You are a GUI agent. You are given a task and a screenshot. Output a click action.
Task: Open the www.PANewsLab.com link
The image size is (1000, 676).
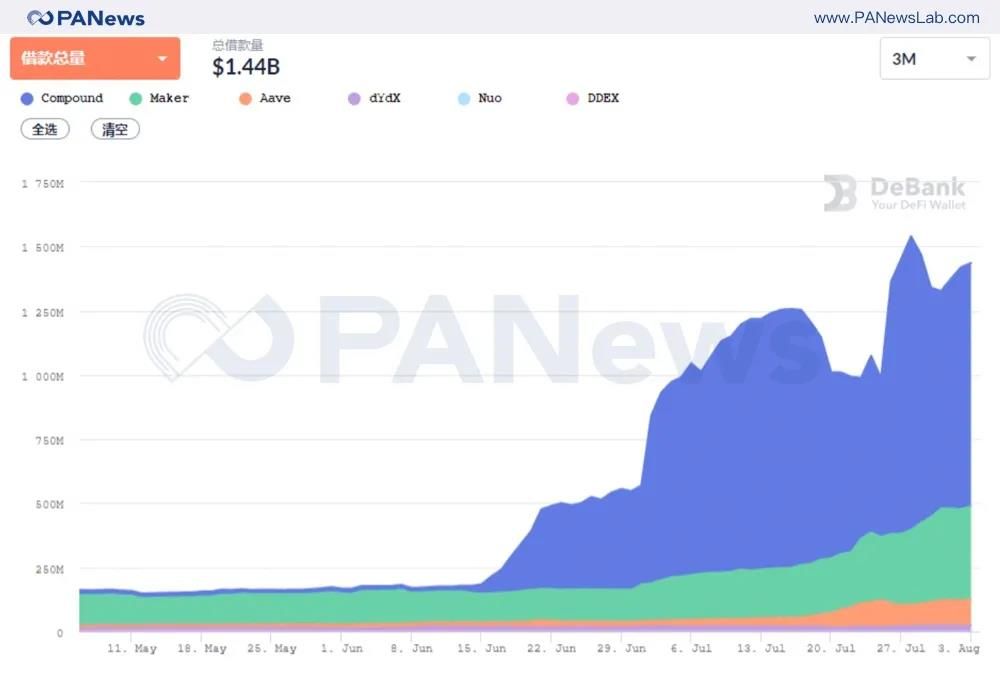tap(896, 18)
